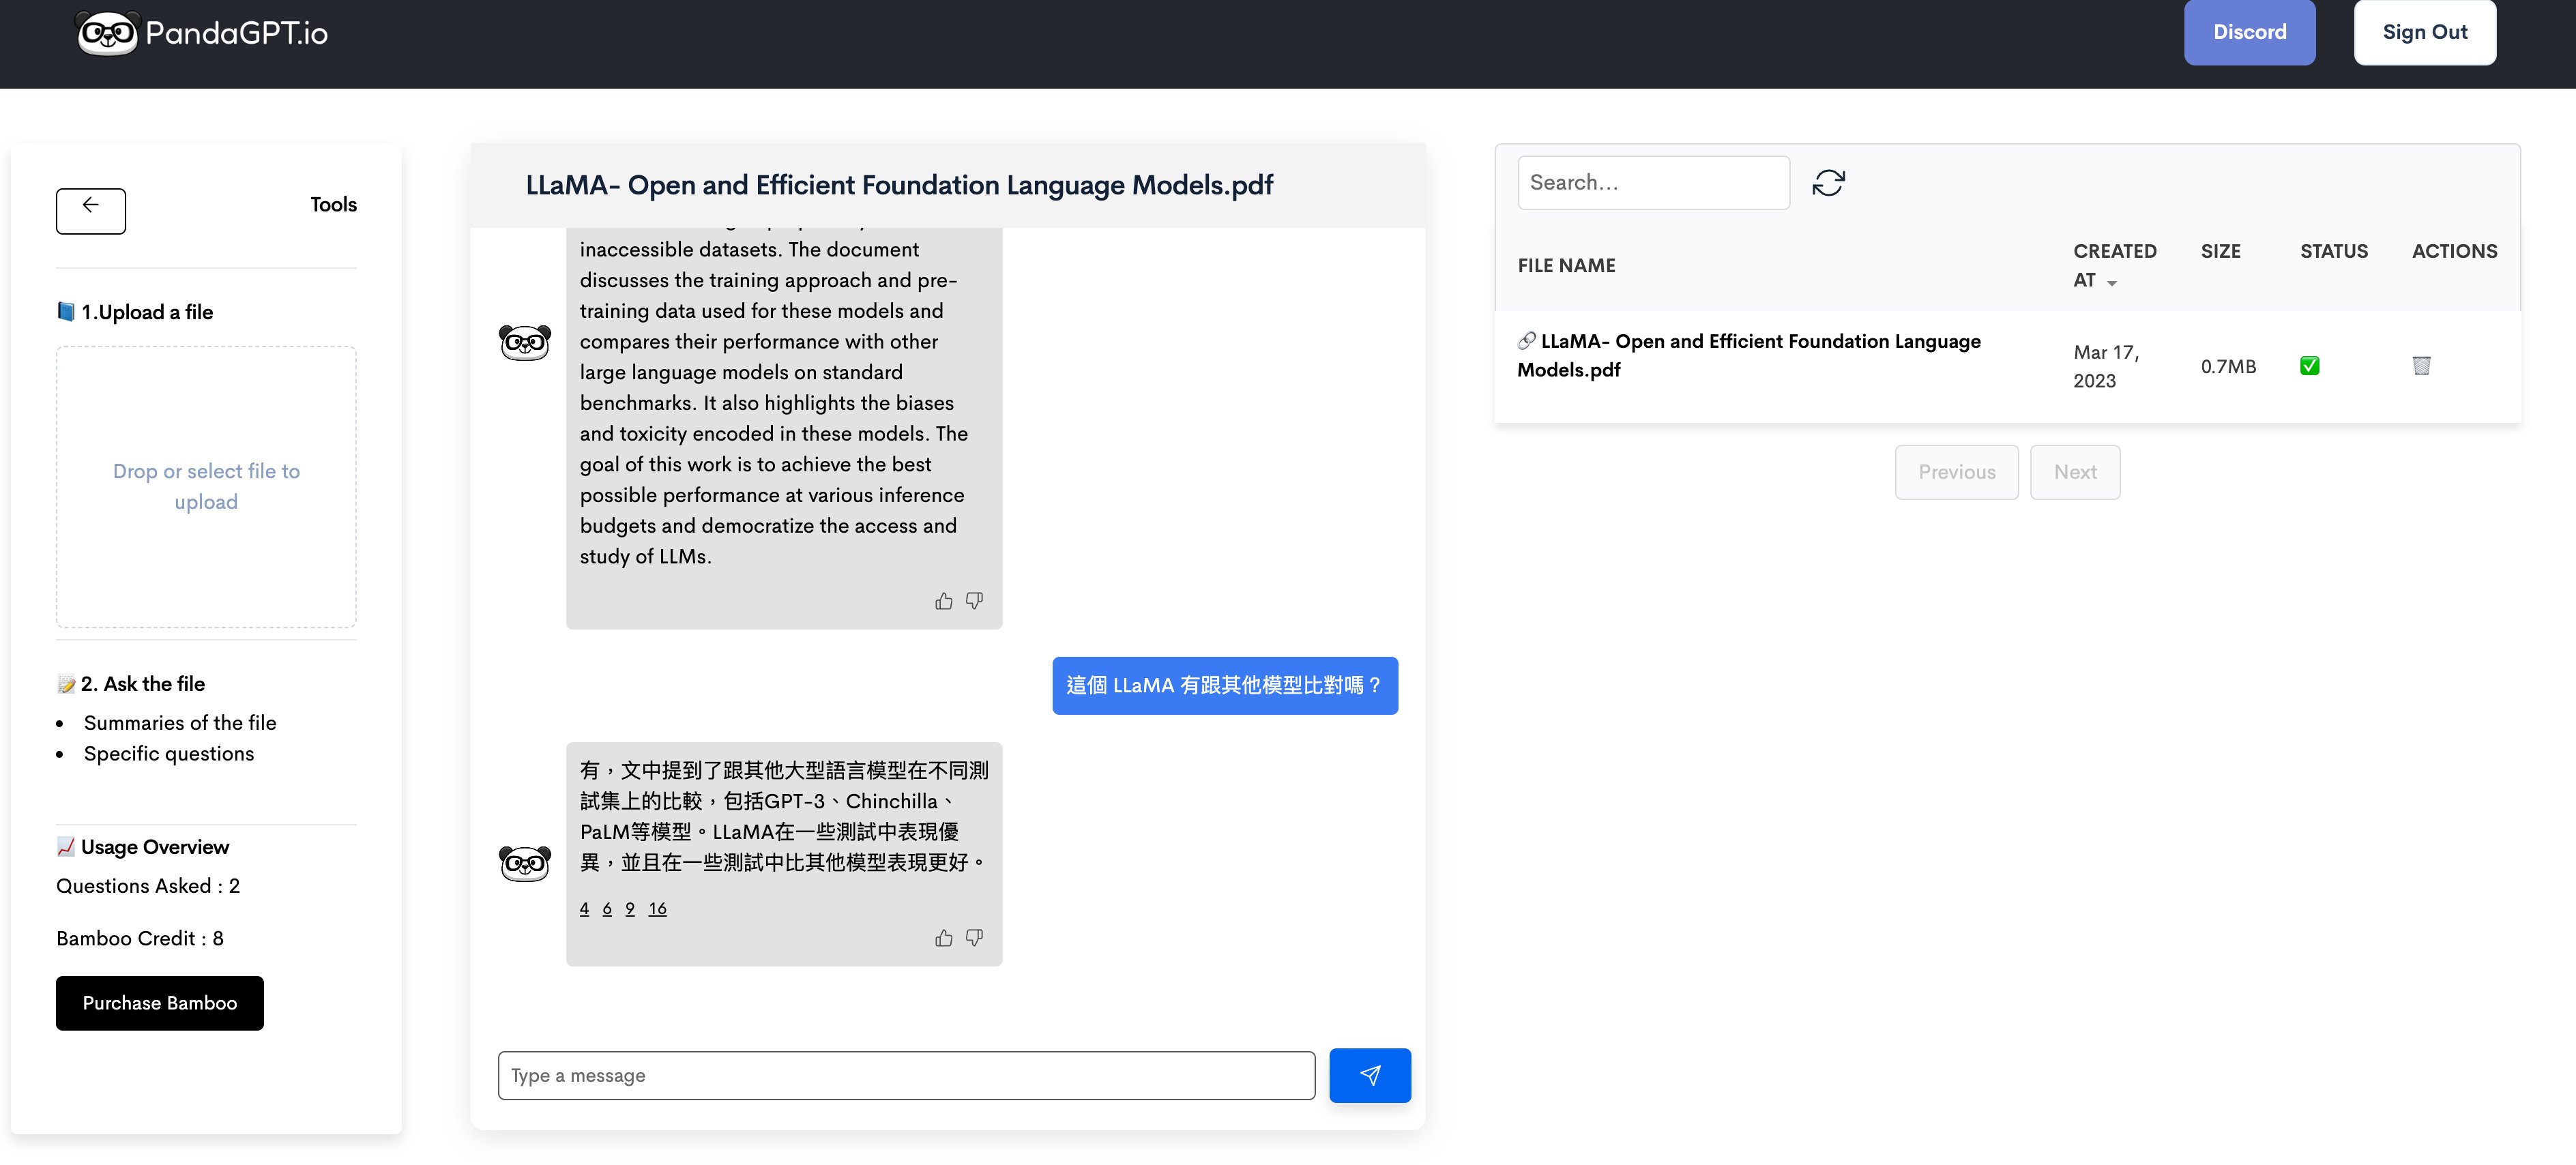This screenshot has height=1165, width=2576.
Task: Collapse the Tools panel with back arrow
Action: pos(91,210)
